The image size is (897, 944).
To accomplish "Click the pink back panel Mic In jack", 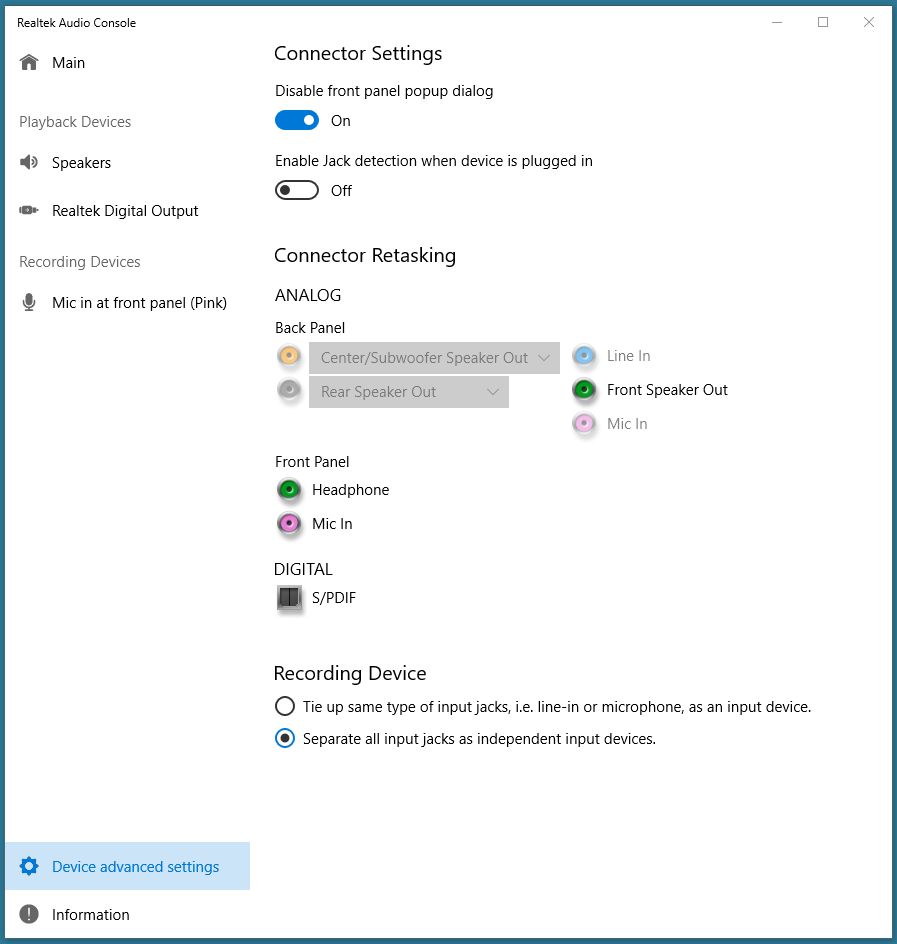I will [584, 423].
